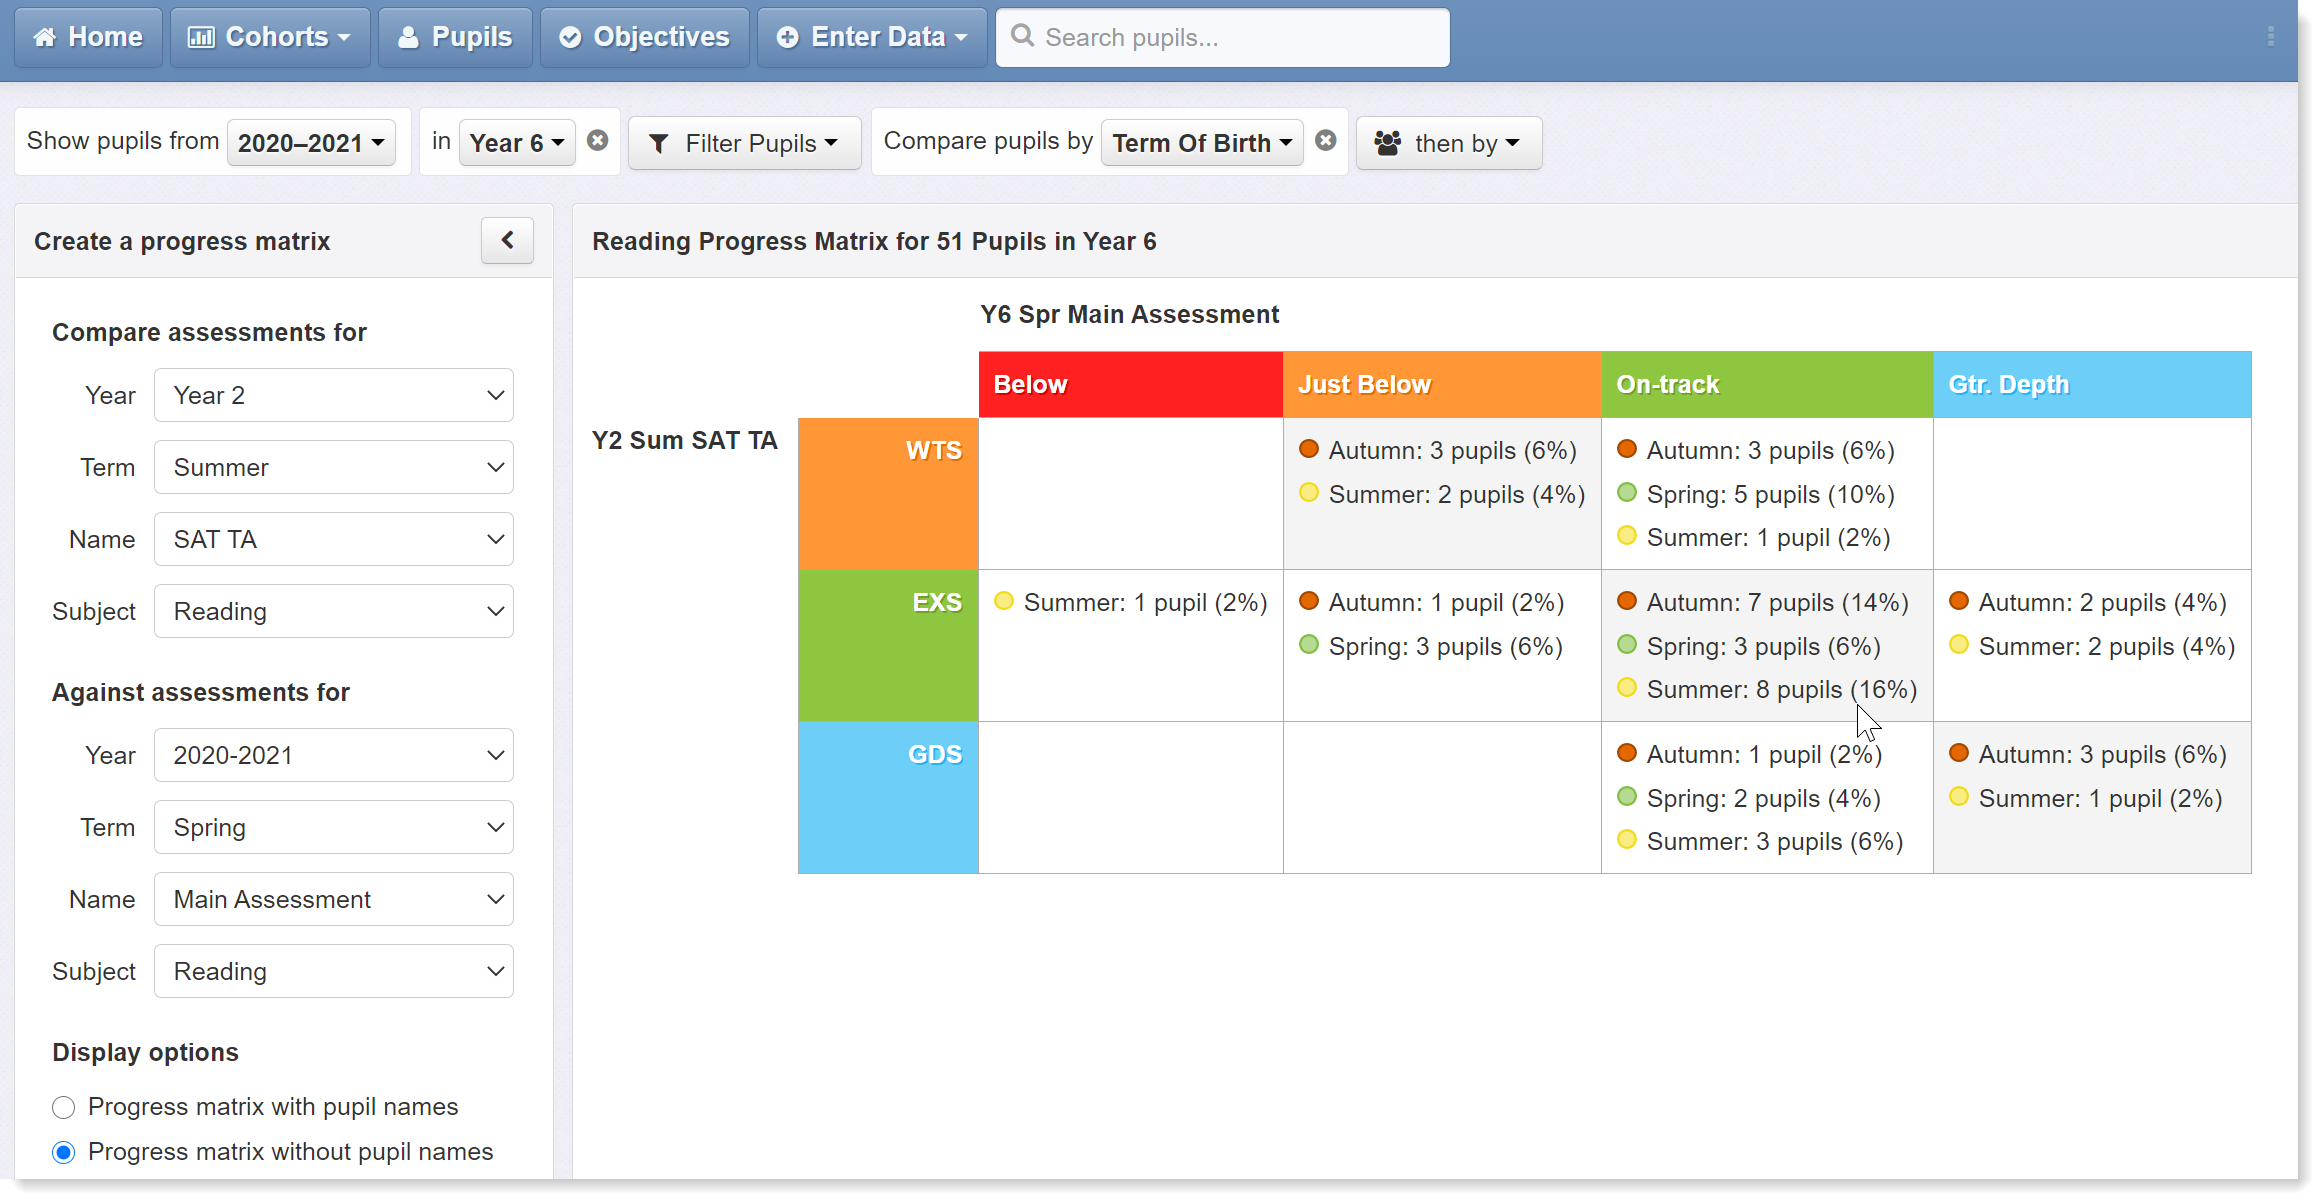Image resolution: width=2323 pixels, height=1204 pixels.
Task: Click 'Autumn: 1 pupil (2%)' in EXS Just Below
Action: pyautogui.click(x=1446, y=603)
